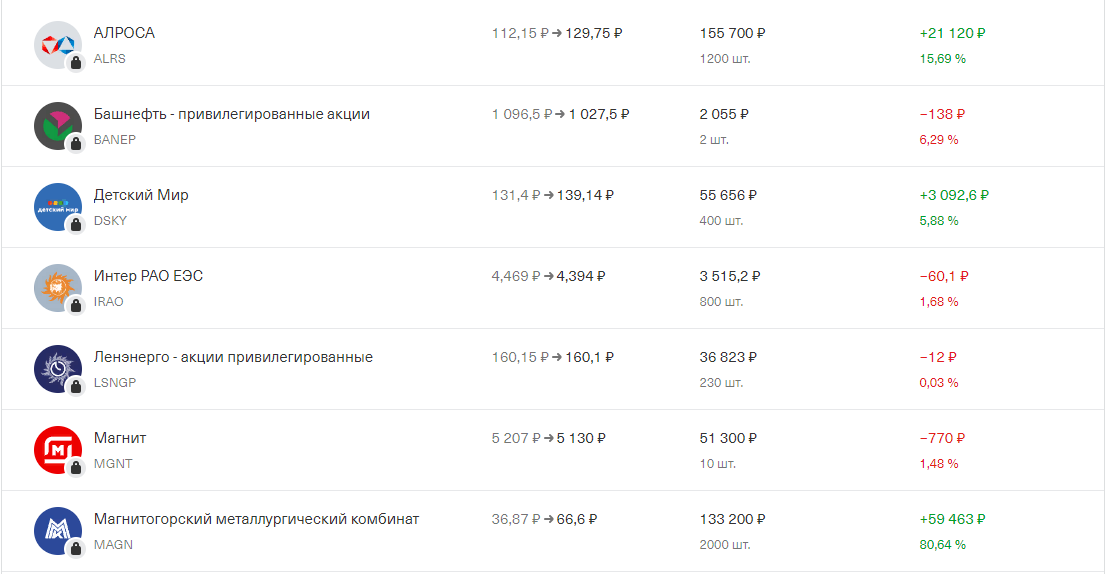Screen dimensions: 1105x574
Task: Select the Магнитогорский металлургический комбинат name
Action: tap(257, 519)
